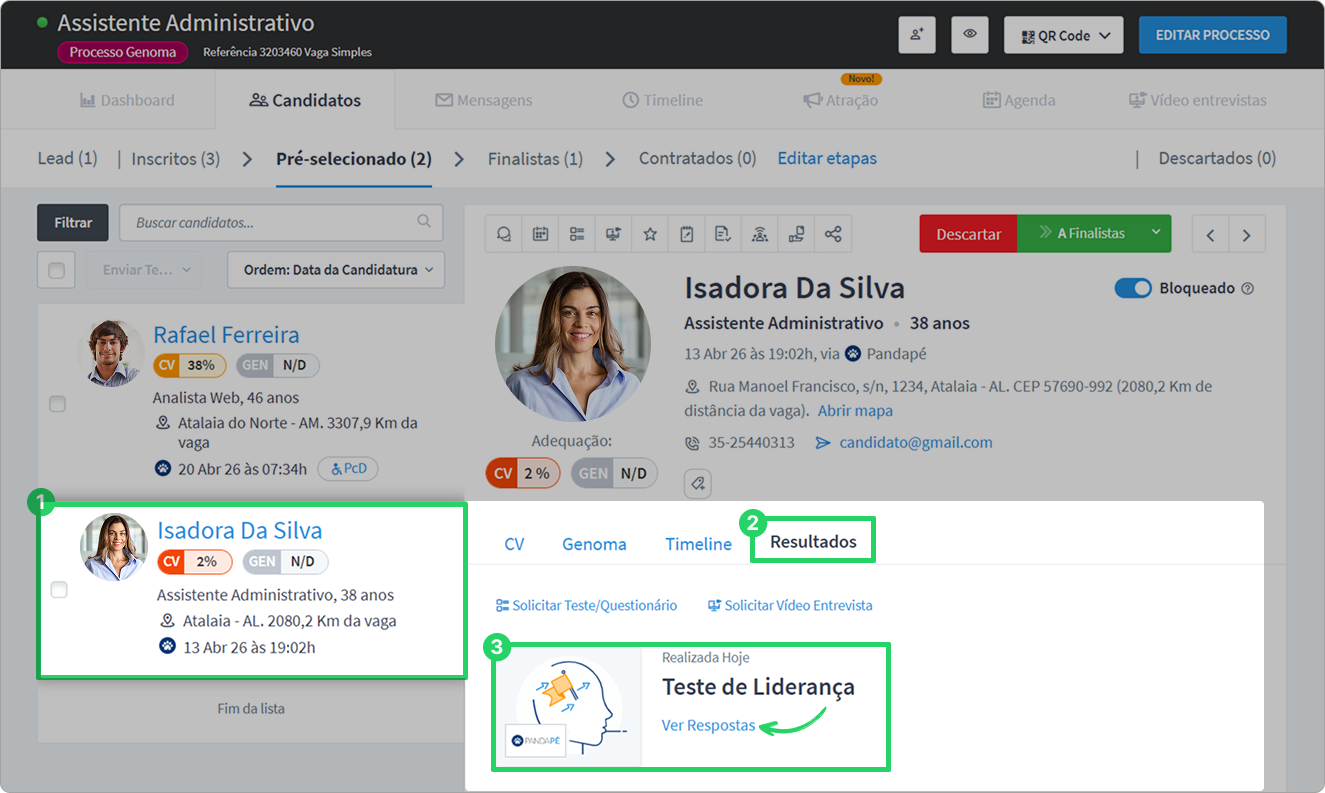Expand Ordem: Data da Candidatura dropdown

336,270
